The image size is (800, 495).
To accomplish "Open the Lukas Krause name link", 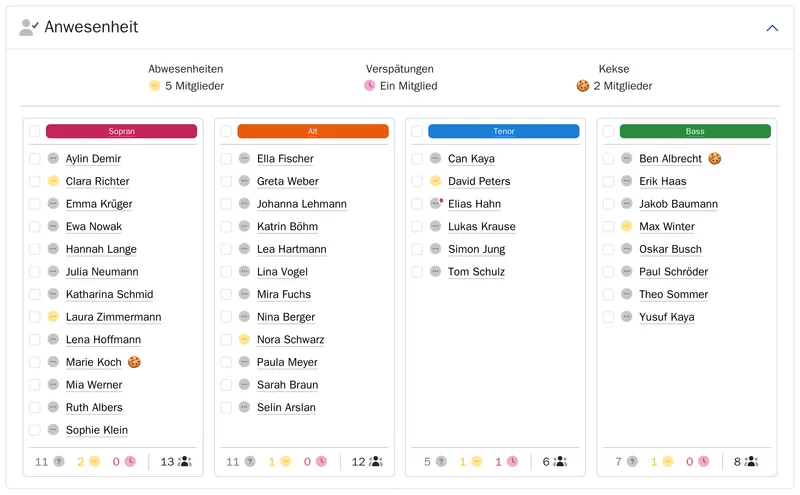I will pyautogui.click(x=482, y=226).
